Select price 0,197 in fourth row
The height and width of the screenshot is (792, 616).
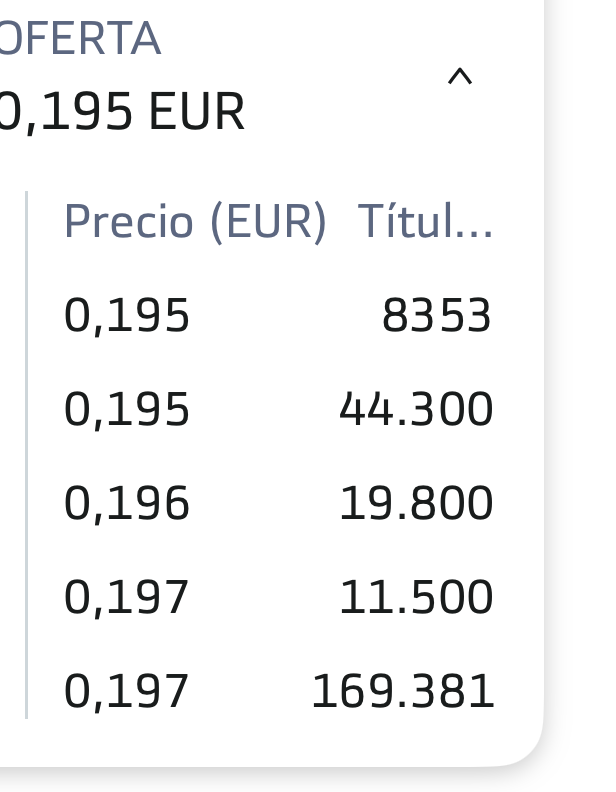point(127,598)
